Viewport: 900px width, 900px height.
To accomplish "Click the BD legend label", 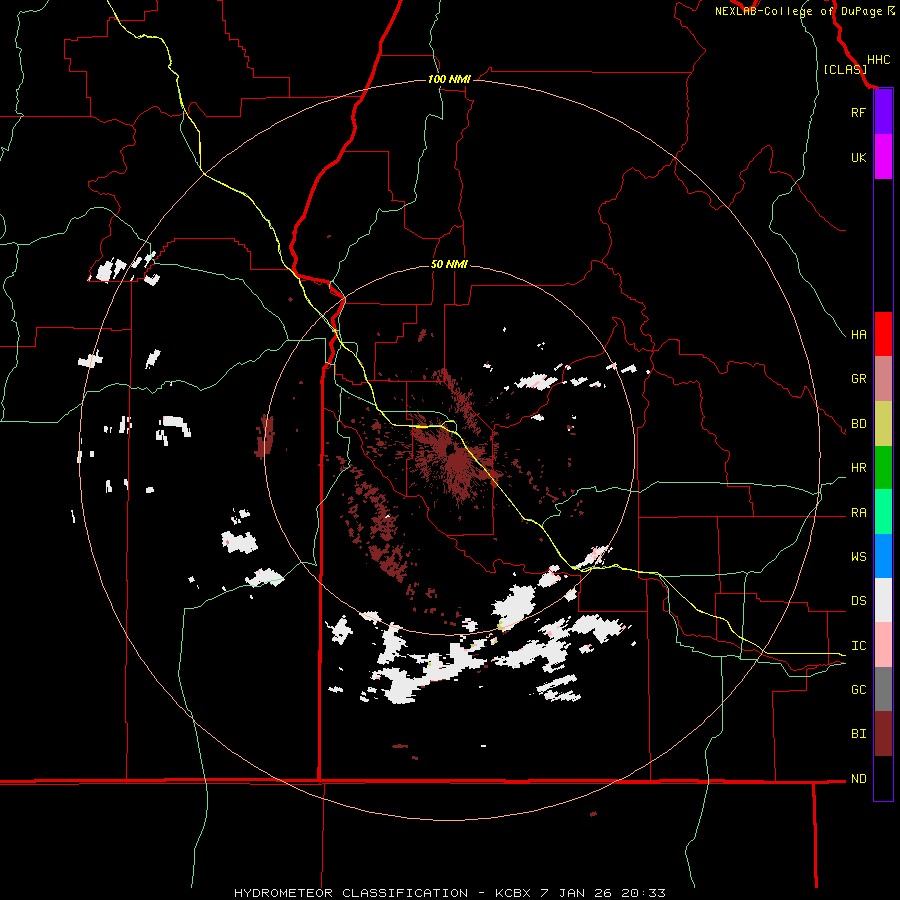I will tap(858, 424).
